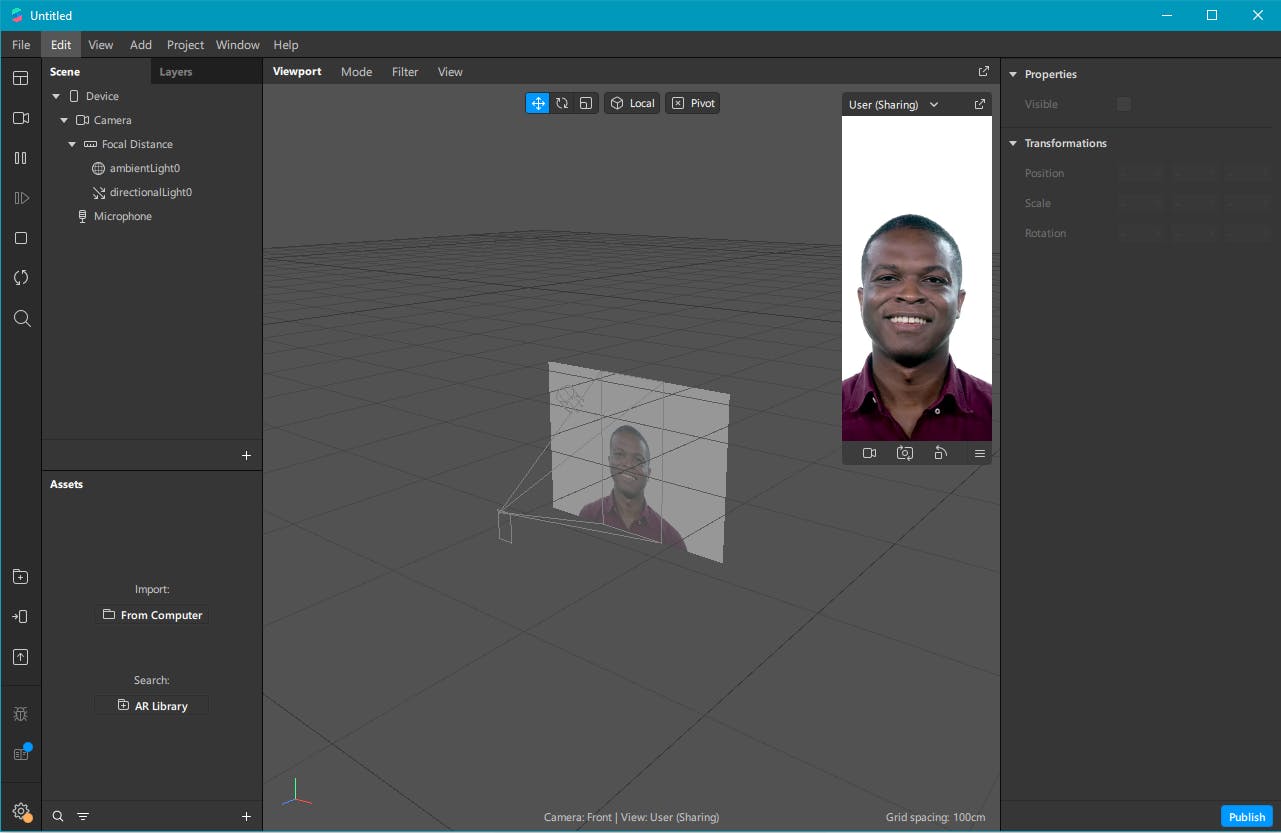Image resolution: width=1281 pixels, height=833 pixels.
Task: Add asset with bottom plus button
Action: click(247, 817)
